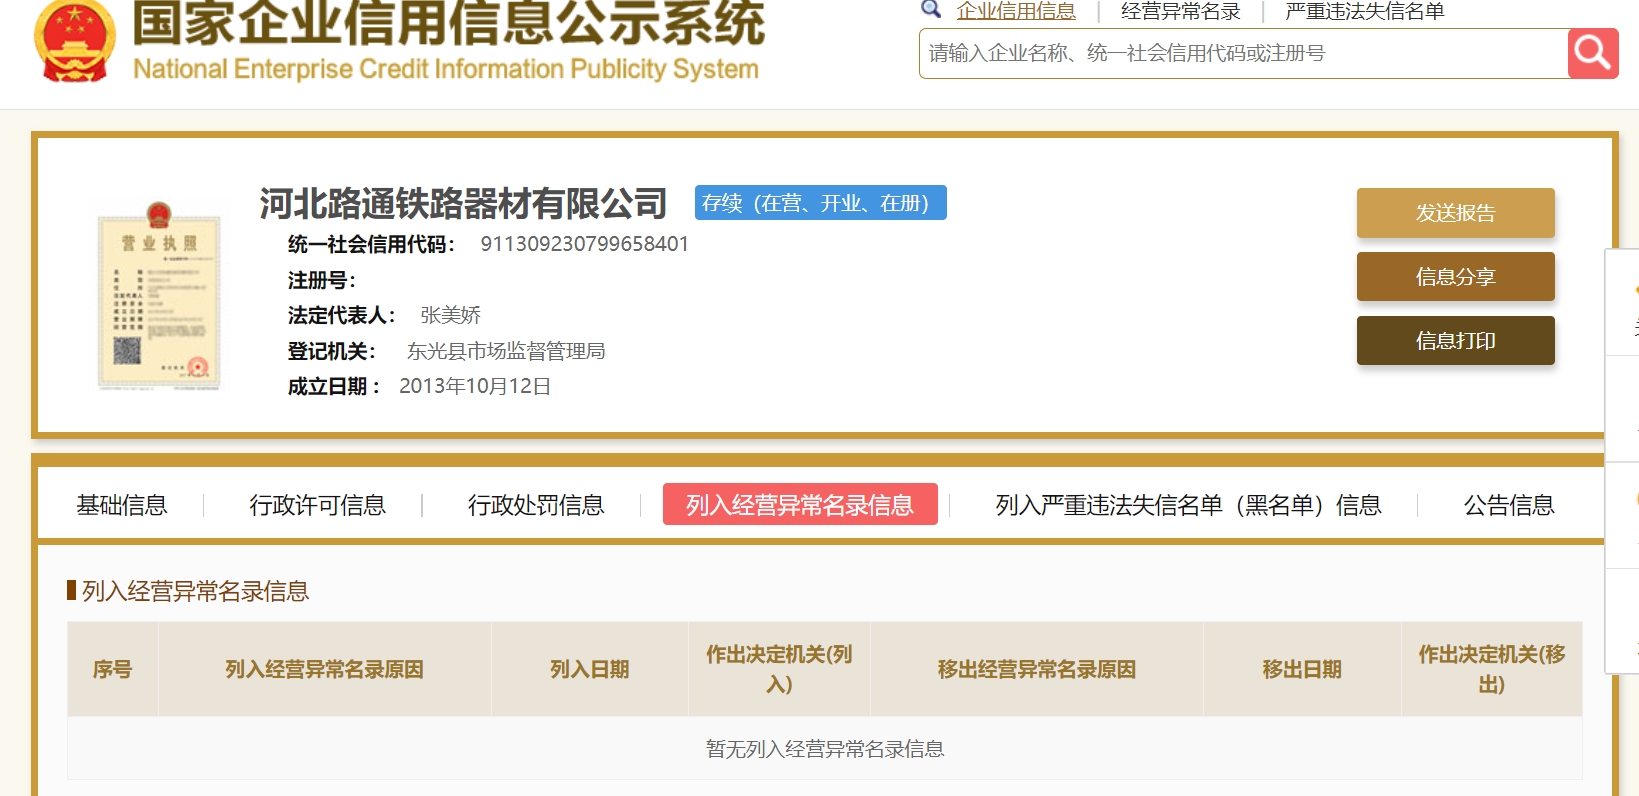Open the 基础信息 tab
Image resolution: width=1639 pixels, height=796 pixels.
click(122, 505)
